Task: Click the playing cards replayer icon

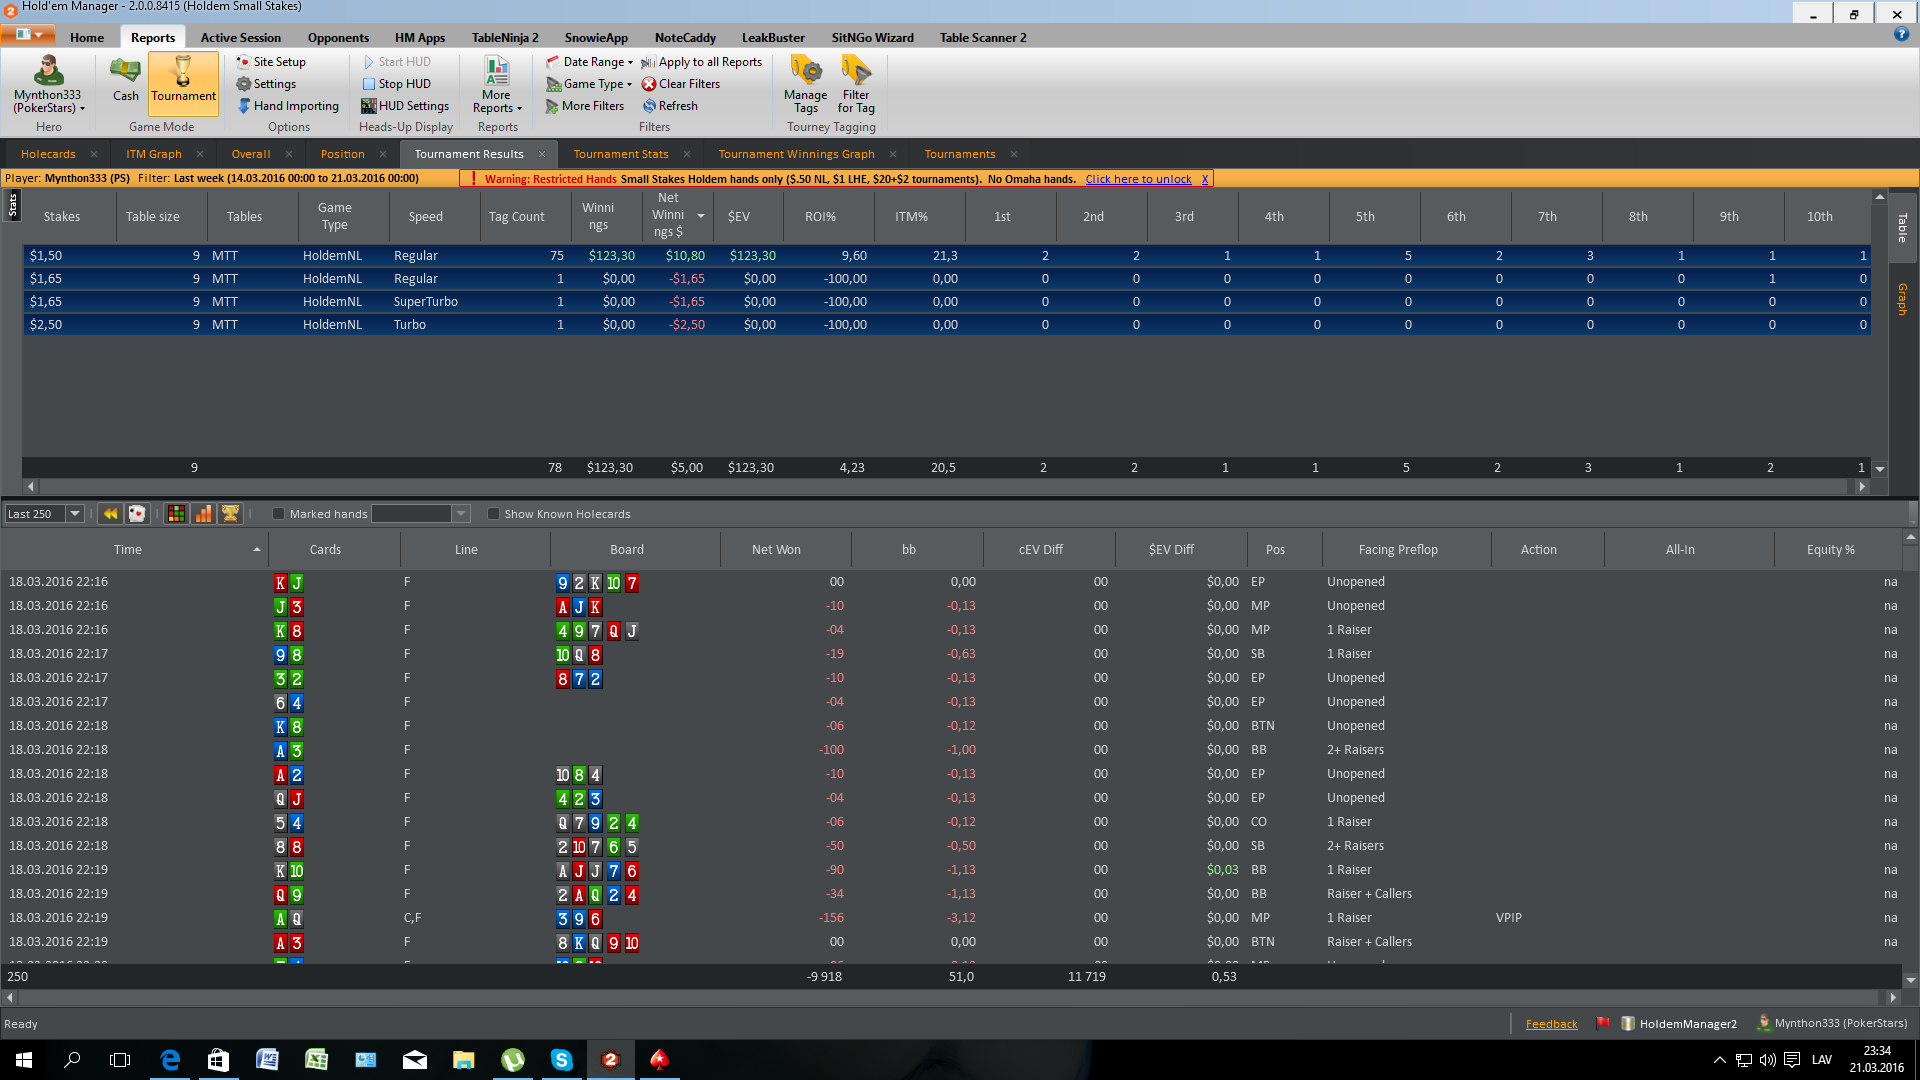Action: [137, 514]
